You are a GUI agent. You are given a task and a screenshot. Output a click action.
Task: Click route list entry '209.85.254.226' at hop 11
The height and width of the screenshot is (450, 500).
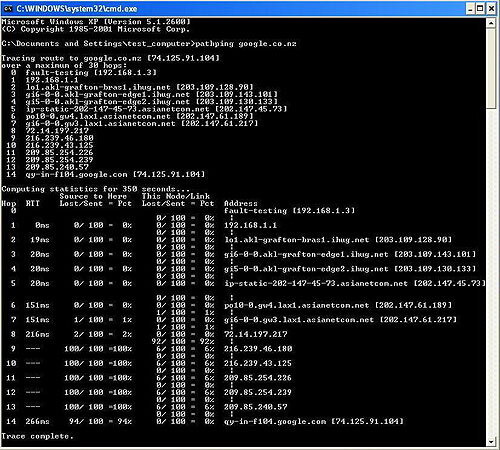click(59, 153)
